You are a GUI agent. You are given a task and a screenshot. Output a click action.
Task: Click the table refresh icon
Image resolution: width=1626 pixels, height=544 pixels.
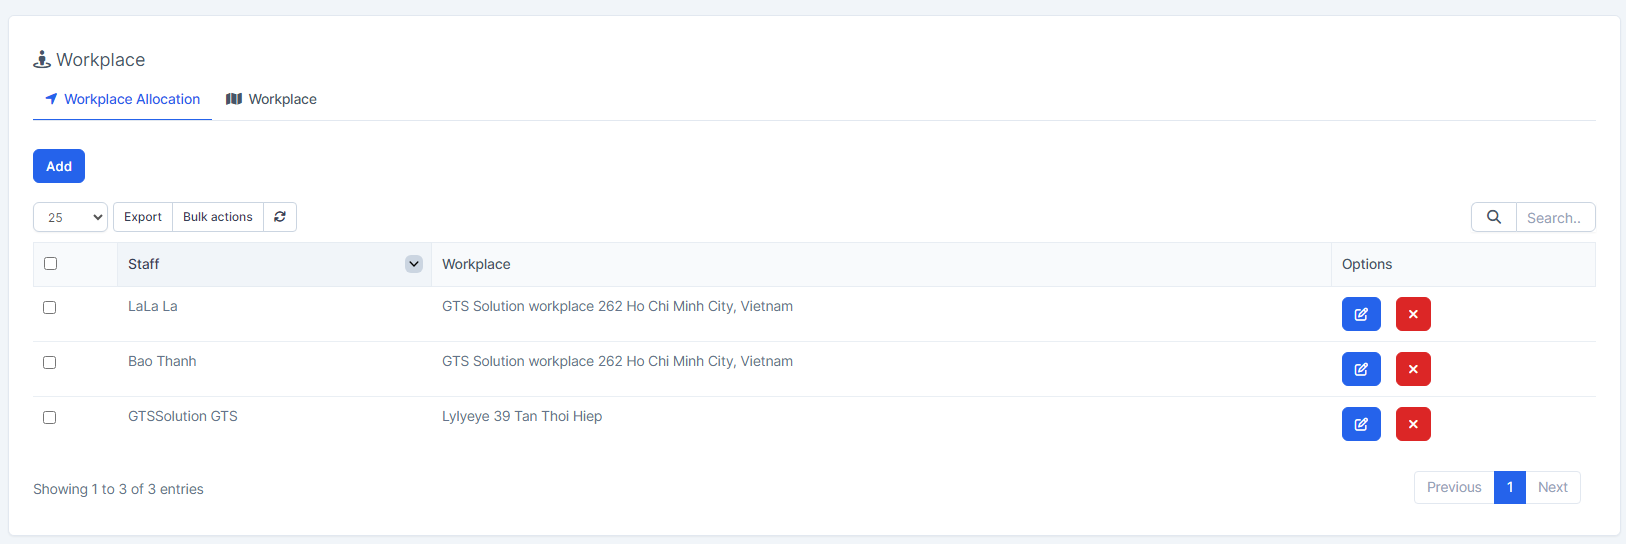[280, 217]
